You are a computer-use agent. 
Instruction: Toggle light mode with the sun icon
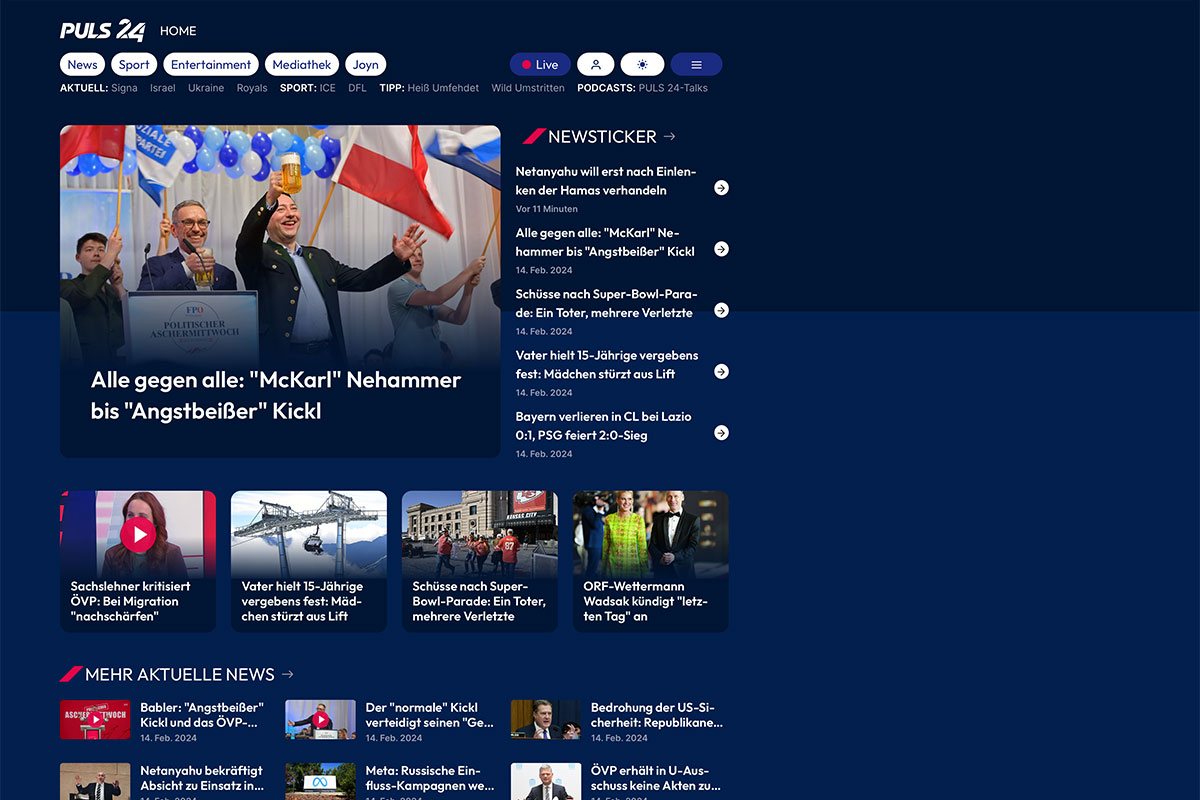(x=642, y=65)
